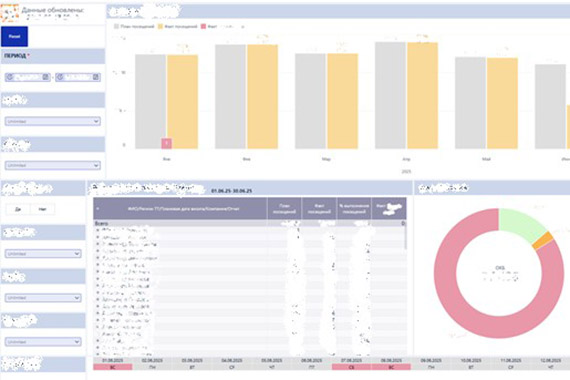This screenshot has width=570, height=380.
Task: Click clock icon in period start field
Action: [10, 77]
